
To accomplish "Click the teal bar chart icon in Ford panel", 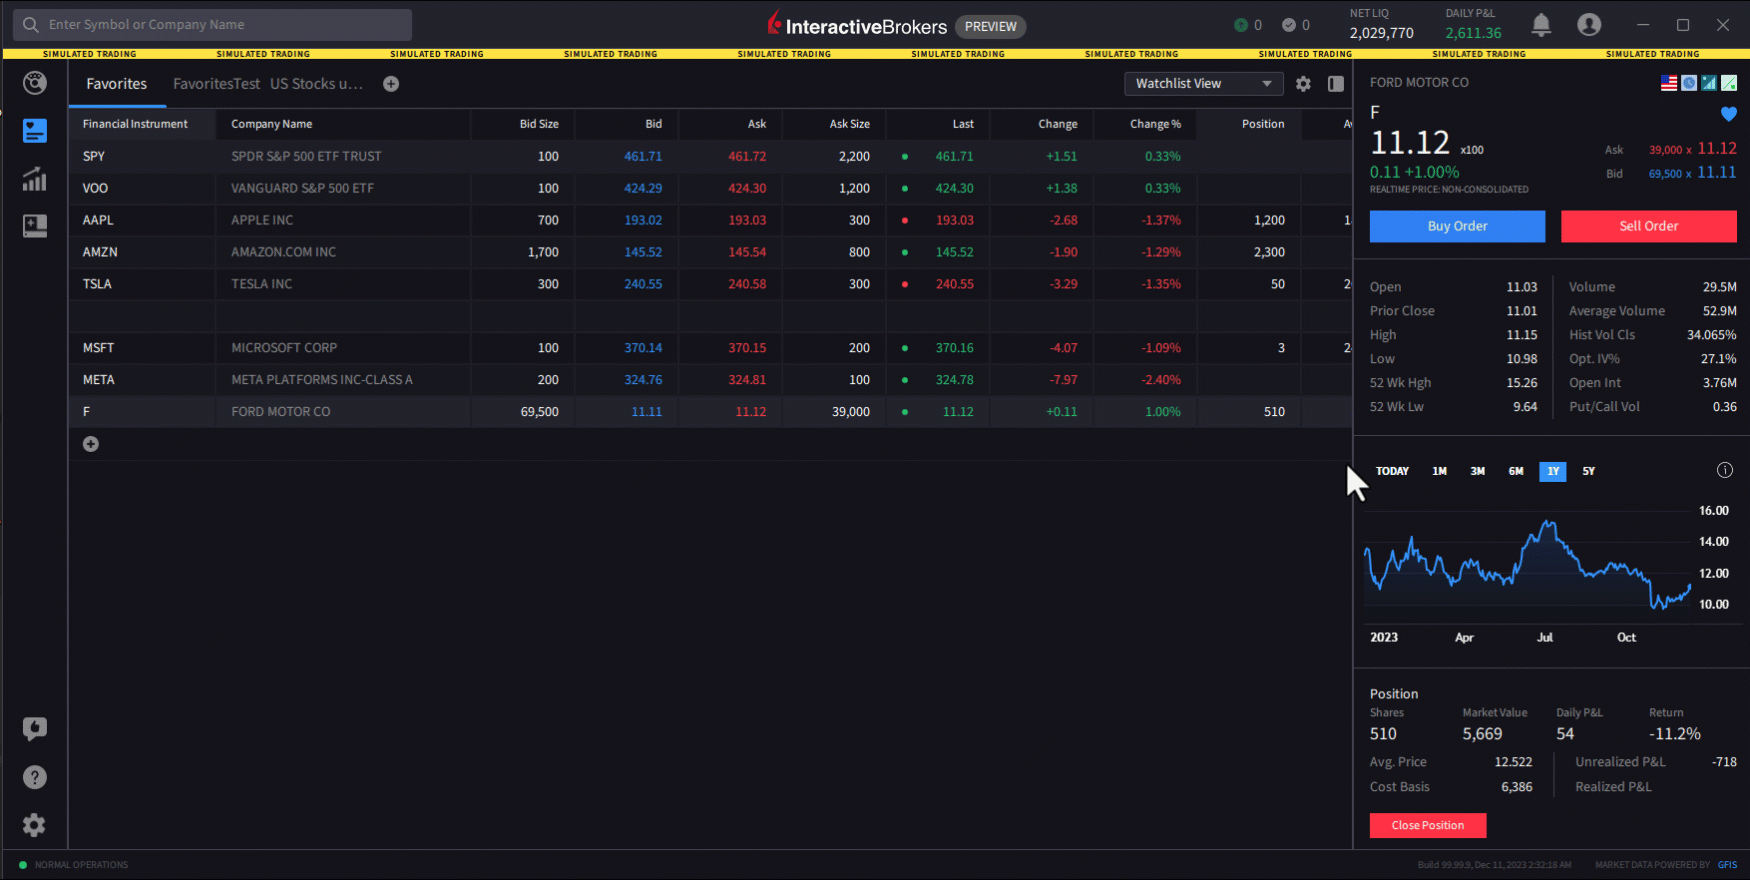I will tap(1709, 83).
